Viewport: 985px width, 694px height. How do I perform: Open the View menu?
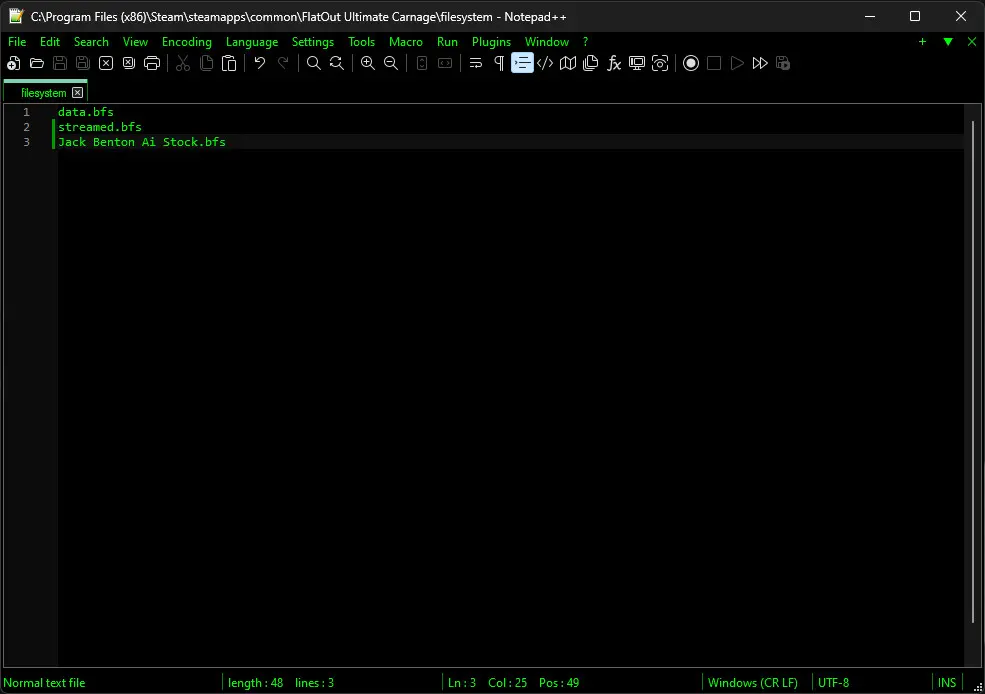coord(135,42)
